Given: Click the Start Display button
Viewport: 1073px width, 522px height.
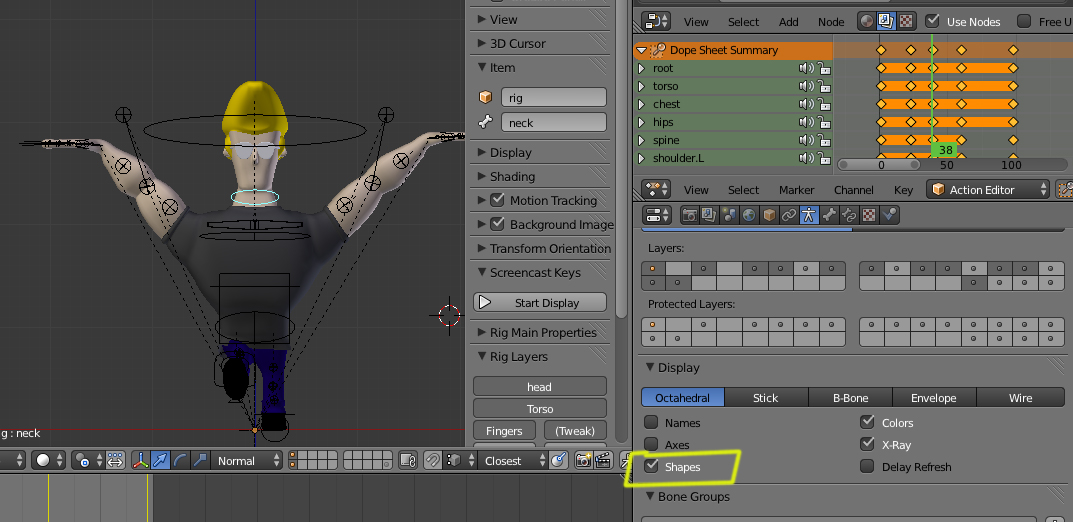Looking at the screenshot, I should (x=540, y=302).
